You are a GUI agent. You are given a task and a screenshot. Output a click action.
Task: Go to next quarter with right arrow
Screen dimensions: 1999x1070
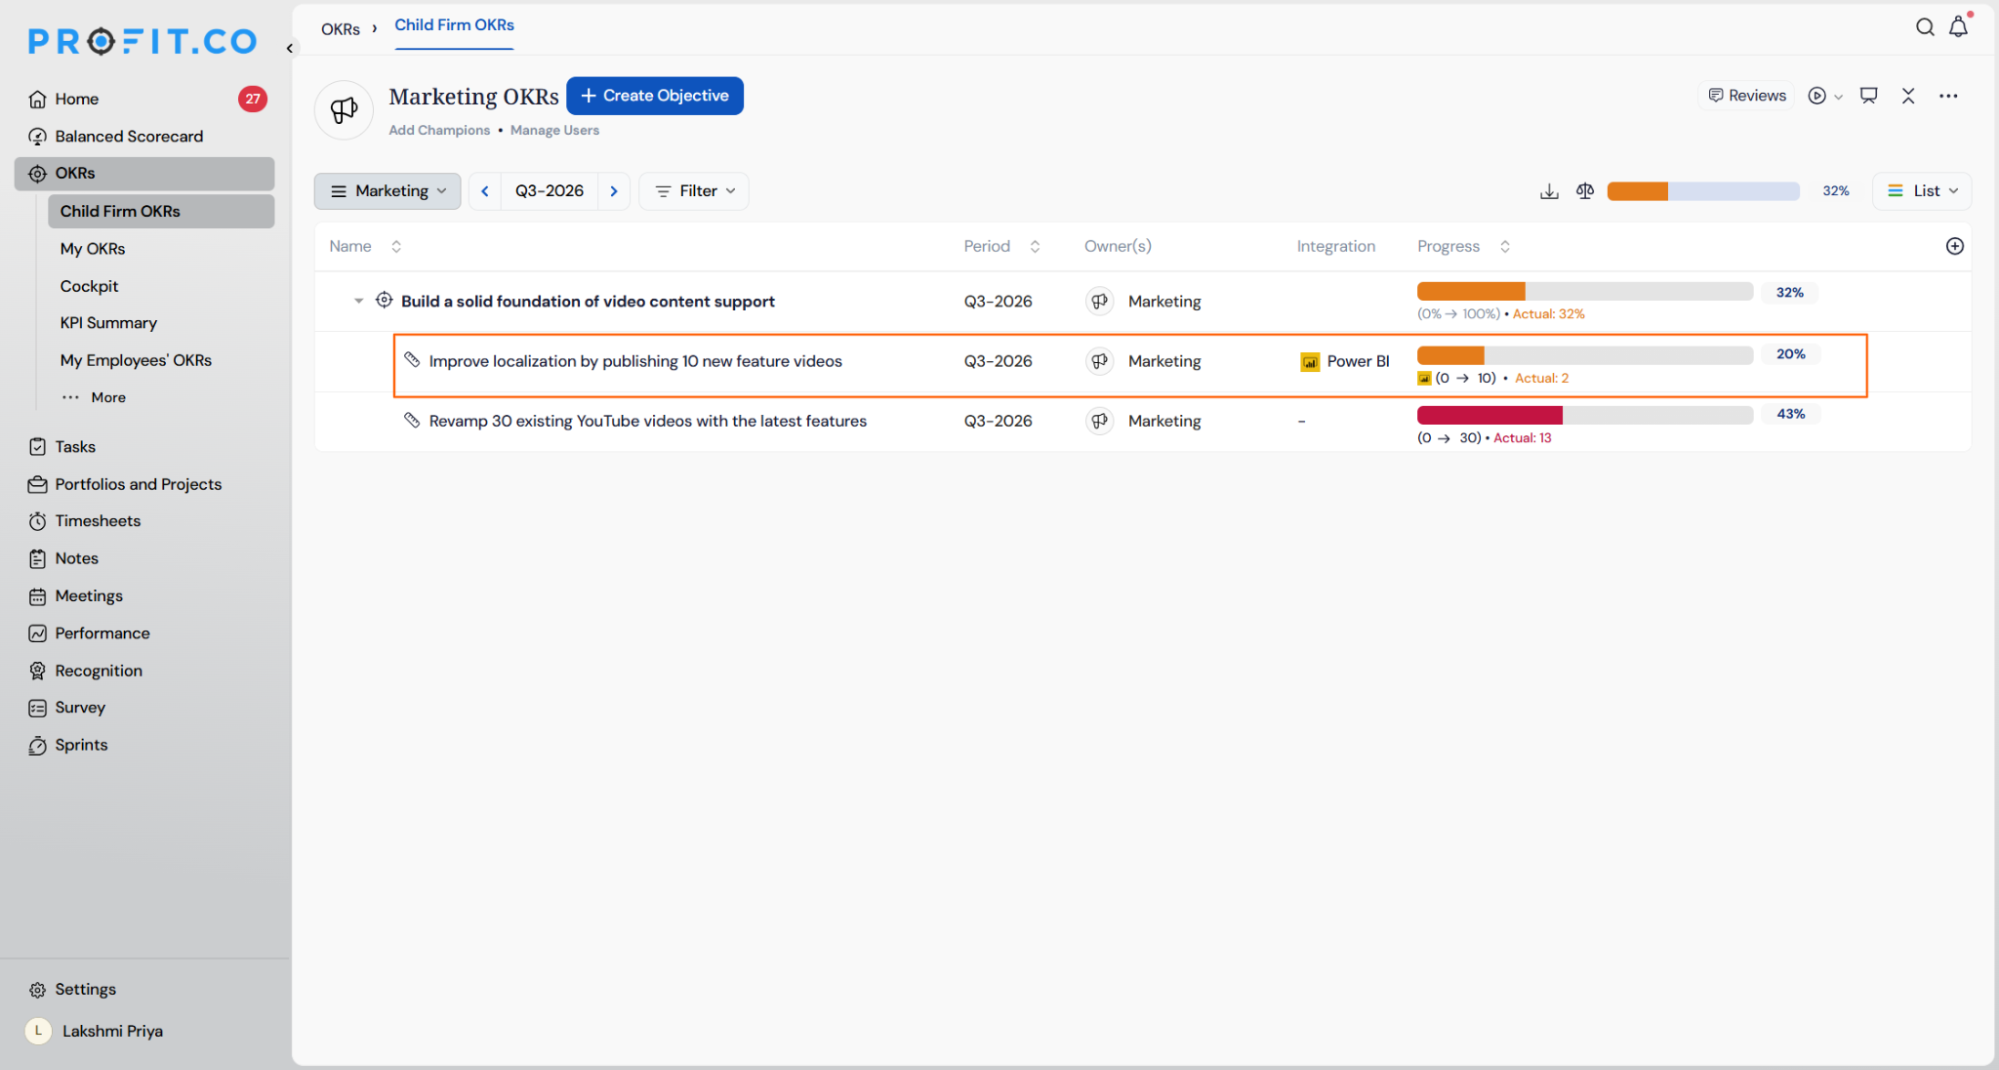point(614,191)
